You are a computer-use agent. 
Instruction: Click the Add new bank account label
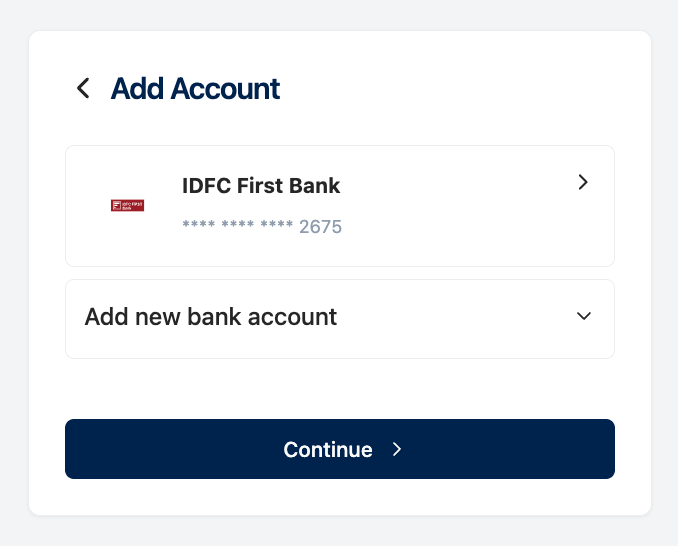pos(211,317)
